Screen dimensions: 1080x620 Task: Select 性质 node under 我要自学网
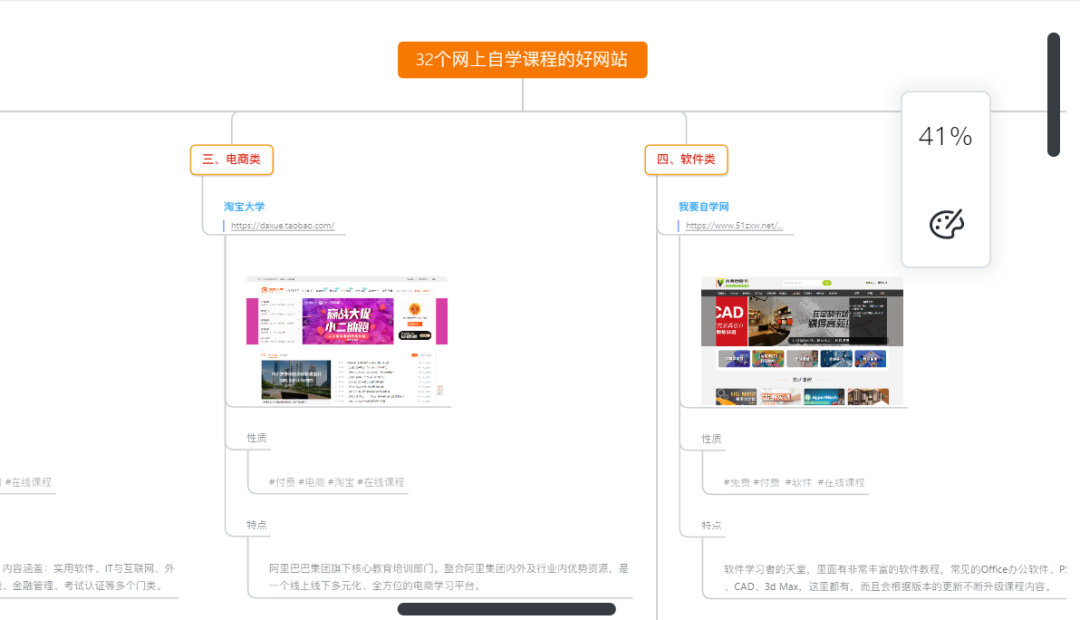(x=712, y=439)
